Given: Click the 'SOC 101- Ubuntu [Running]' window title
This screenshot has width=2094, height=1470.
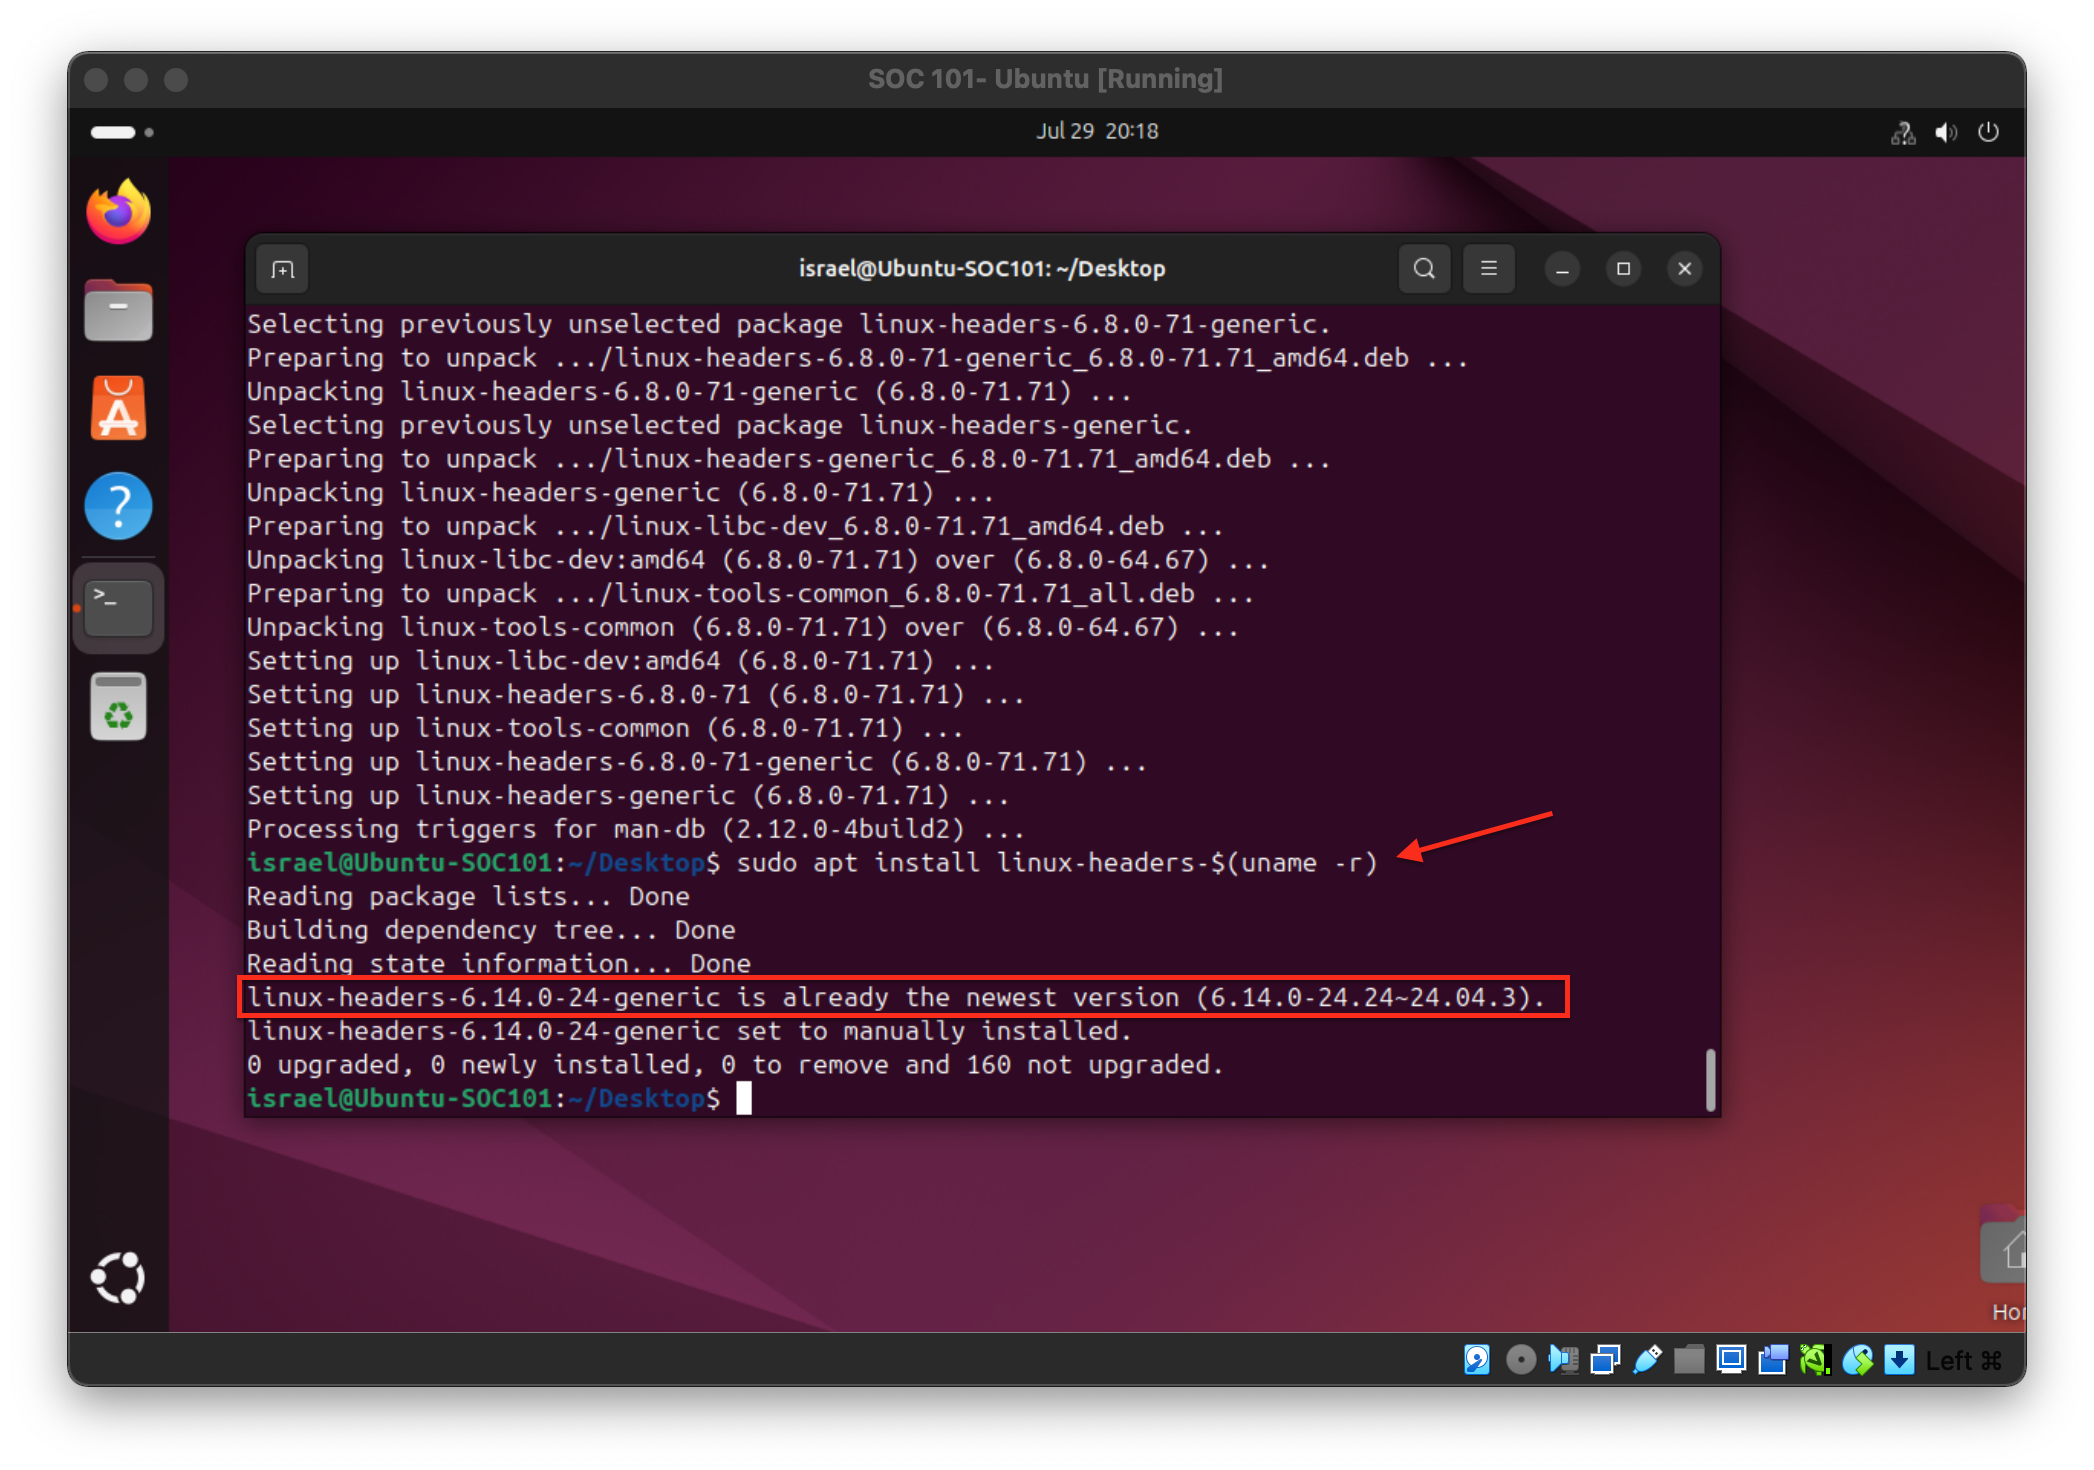Looking at the screenshot, I should pos(1045,79).
